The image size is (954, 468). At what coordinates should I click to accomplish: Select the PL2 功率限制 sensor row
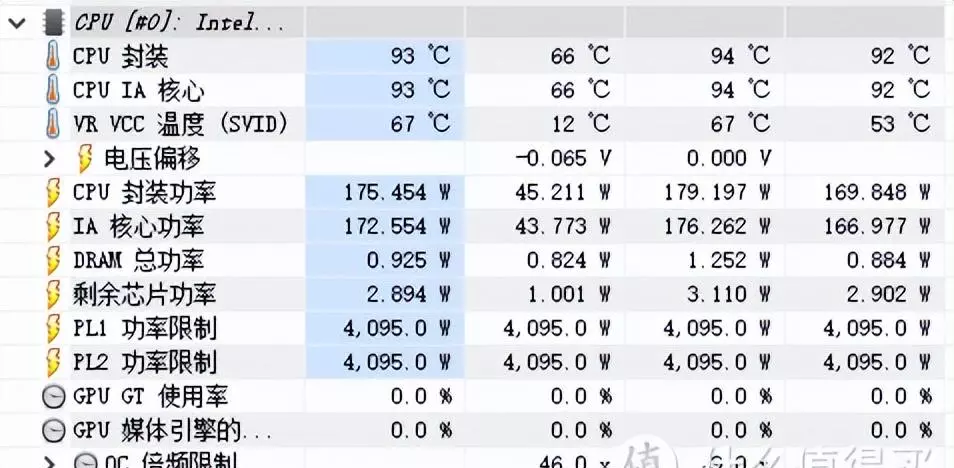[x=477, y=363]
